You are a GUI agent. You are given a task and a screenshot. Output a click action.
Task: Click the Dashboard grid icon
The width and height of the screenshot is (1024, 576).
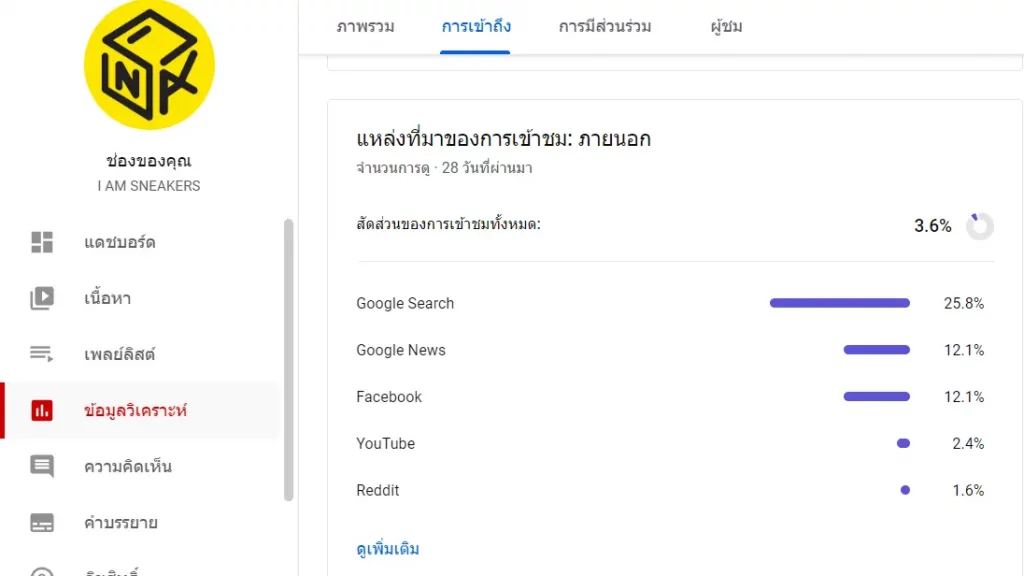[x=42, y=242]
